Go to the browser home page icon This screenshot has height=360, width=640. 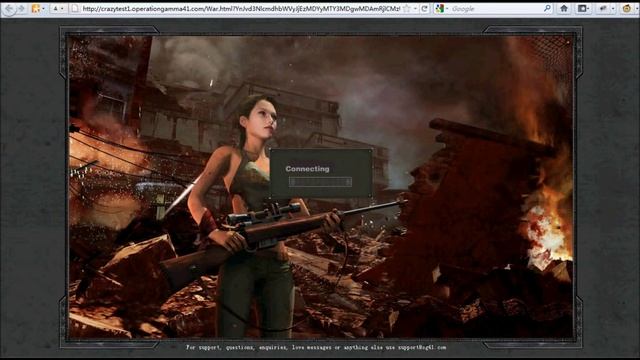point(564,9)
